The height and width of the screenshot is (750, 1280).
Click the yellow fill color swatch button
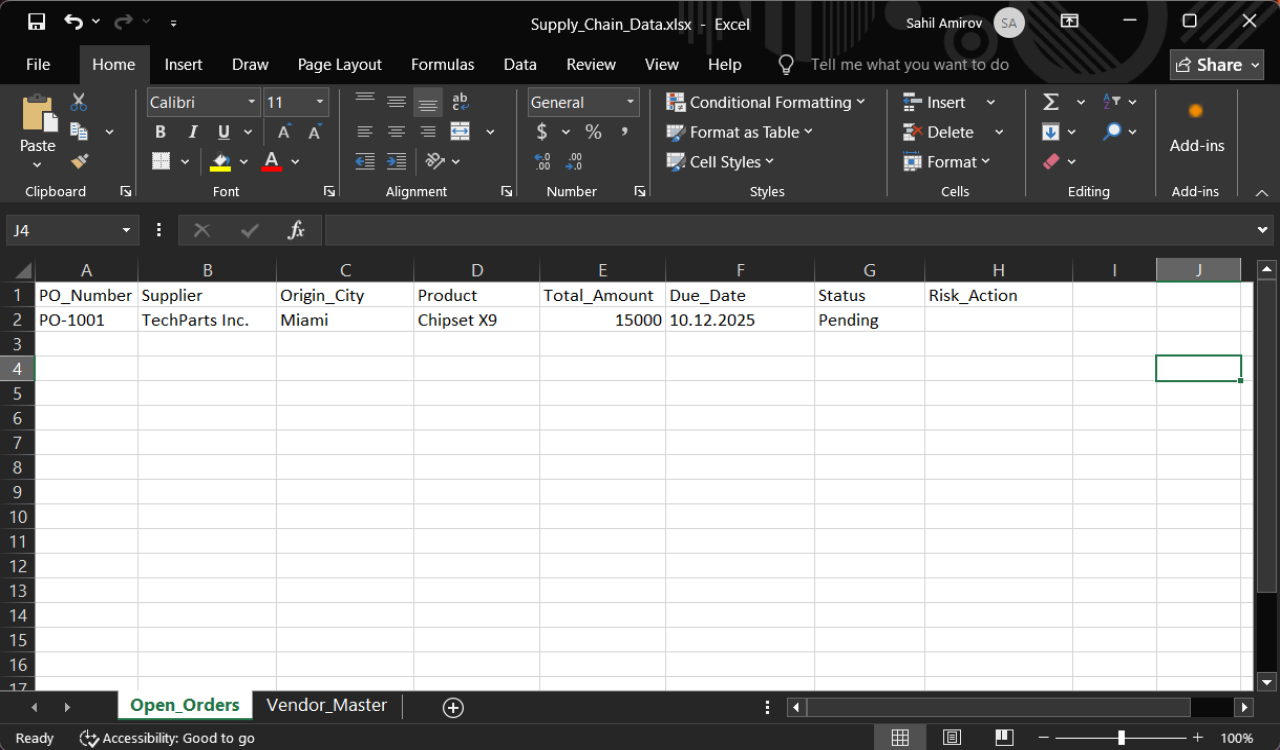click(x=221, y=161)
